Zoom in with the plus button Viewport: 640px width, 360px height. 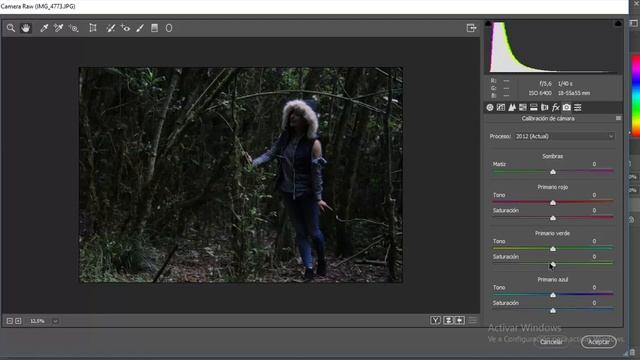click(x=18, y=321)
